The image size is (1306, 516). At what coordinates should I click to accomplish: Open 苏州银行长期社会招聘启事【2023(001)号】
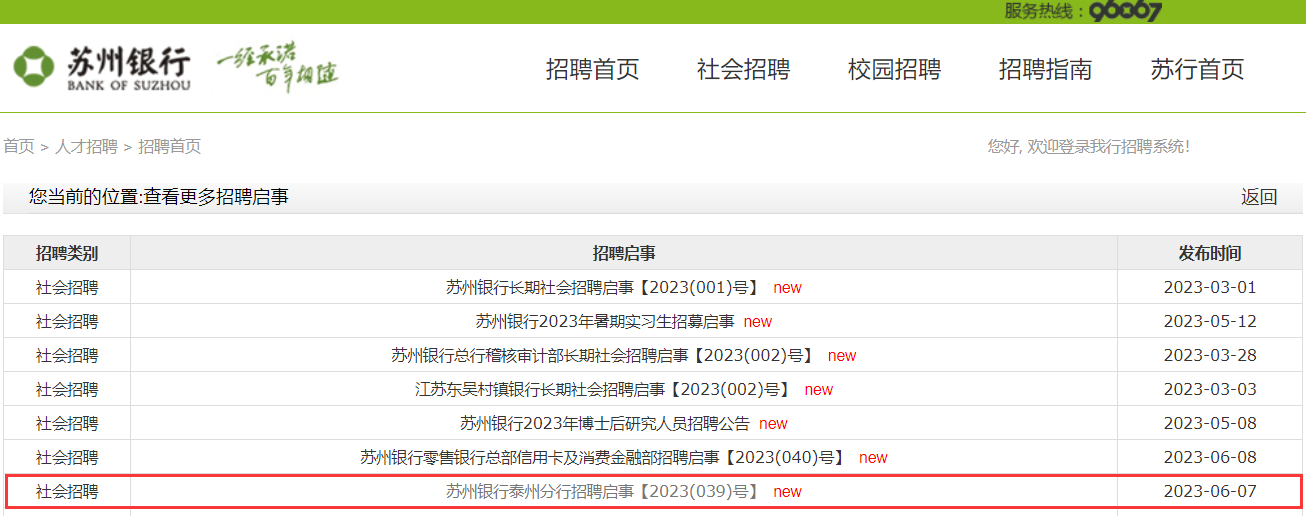click(x=603, y=288)
